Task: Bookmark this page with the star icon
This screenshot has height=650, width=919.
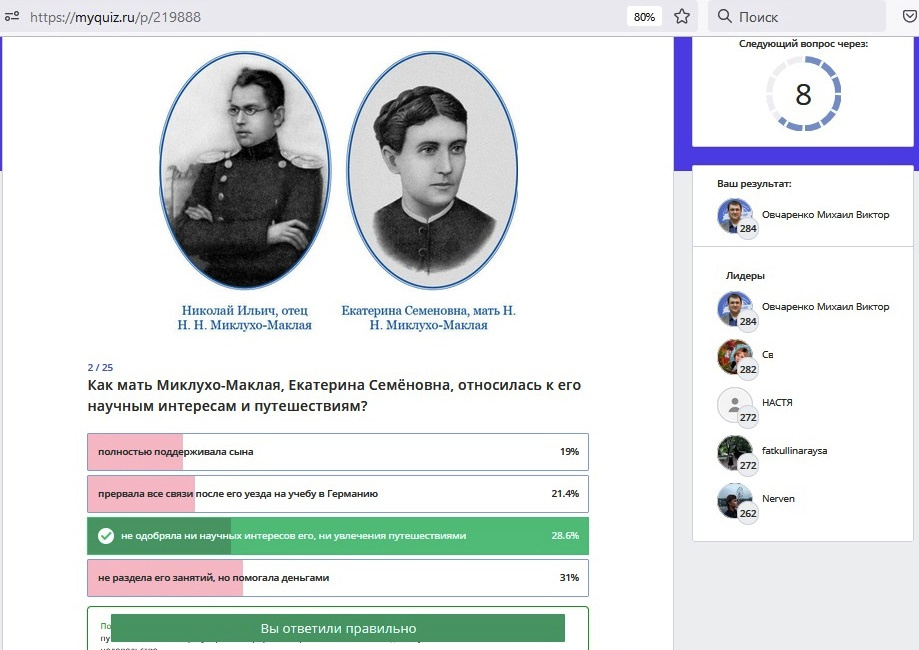Action: (682, 17)
